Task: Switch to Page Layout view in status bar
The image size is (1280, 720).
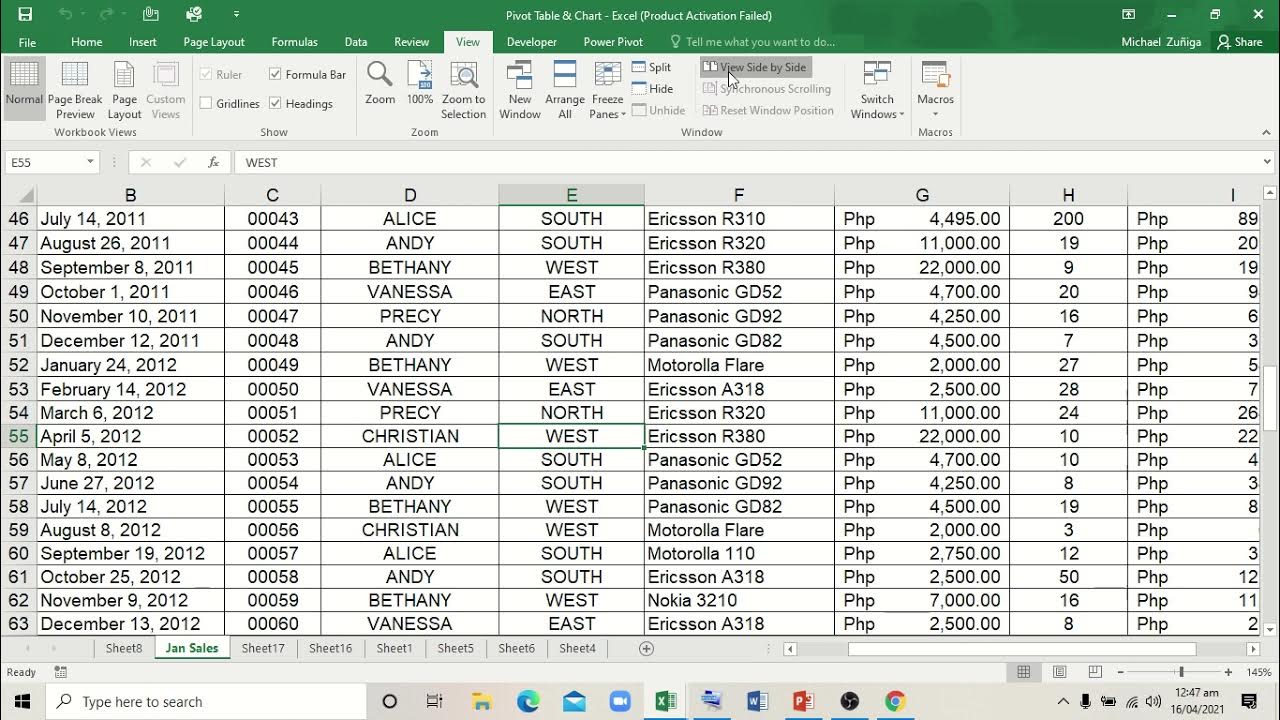Action: pyautogui.click(x=1059, y=672)
